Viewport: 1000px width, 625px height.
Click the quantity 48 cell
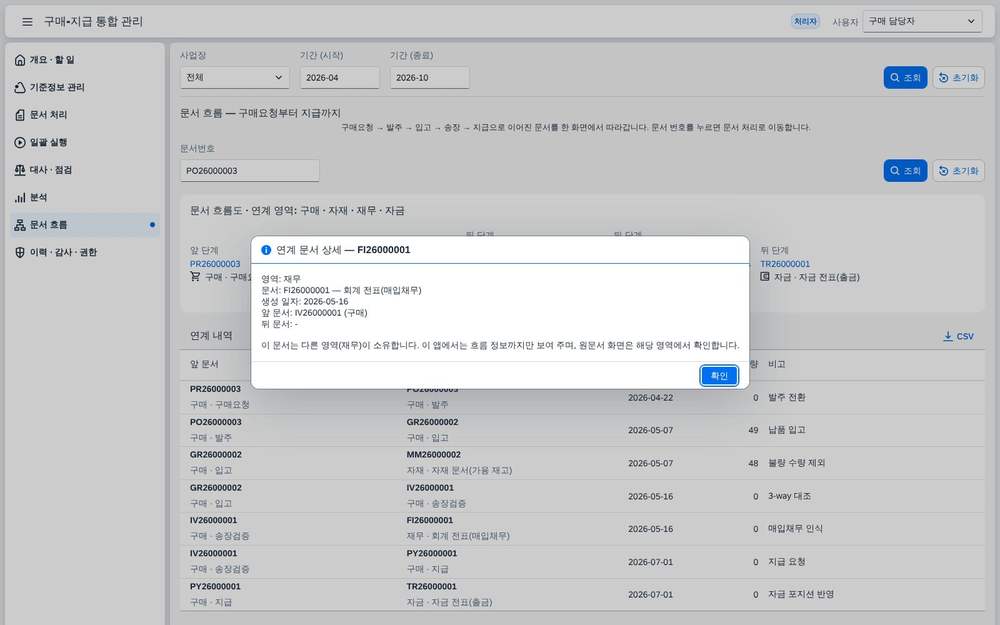coord(753,464)
